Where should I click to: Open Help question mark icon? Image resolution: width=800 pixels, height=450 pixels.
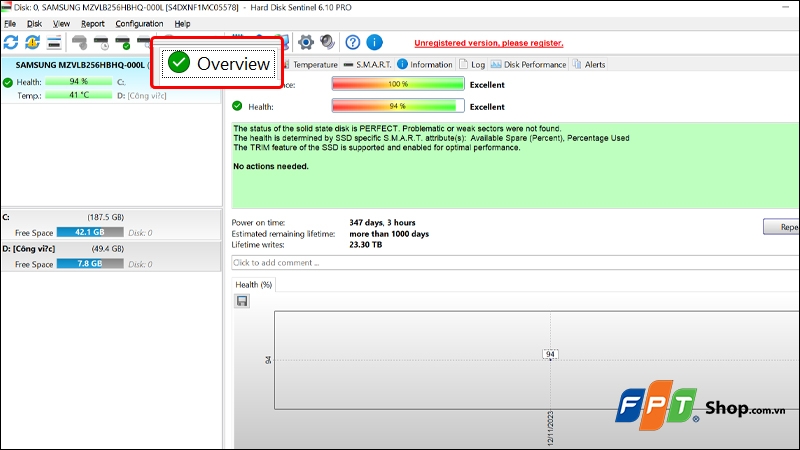click(x=353, y=42)
